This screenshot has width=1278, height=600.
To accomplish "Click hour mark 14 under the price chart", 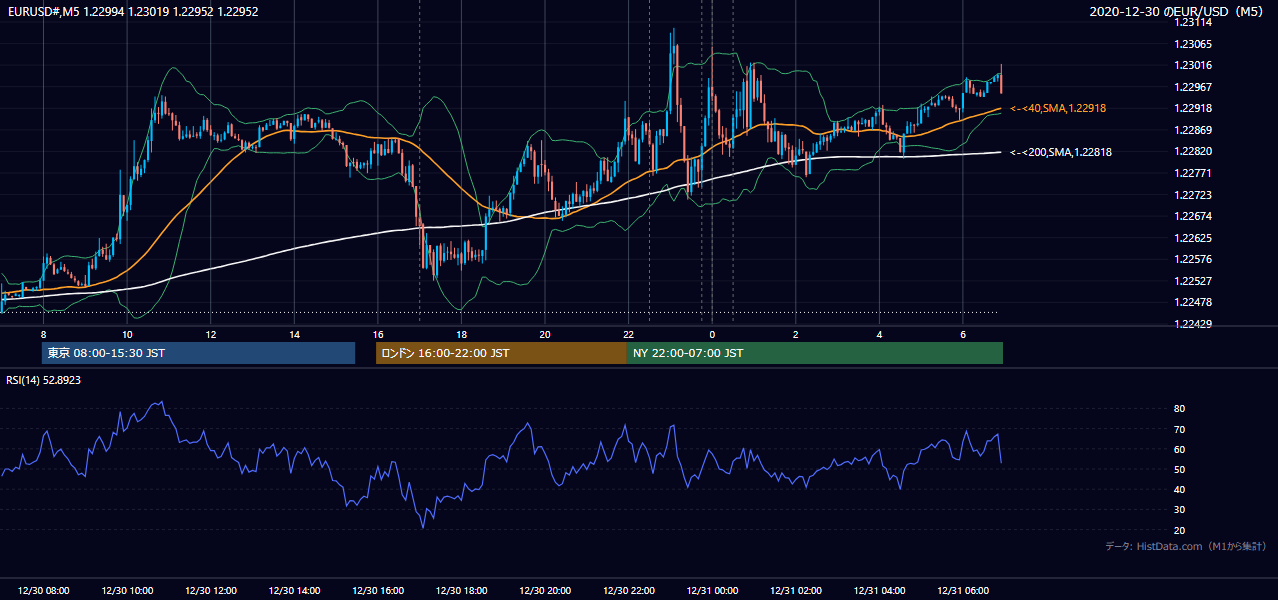I will (294, 333).
